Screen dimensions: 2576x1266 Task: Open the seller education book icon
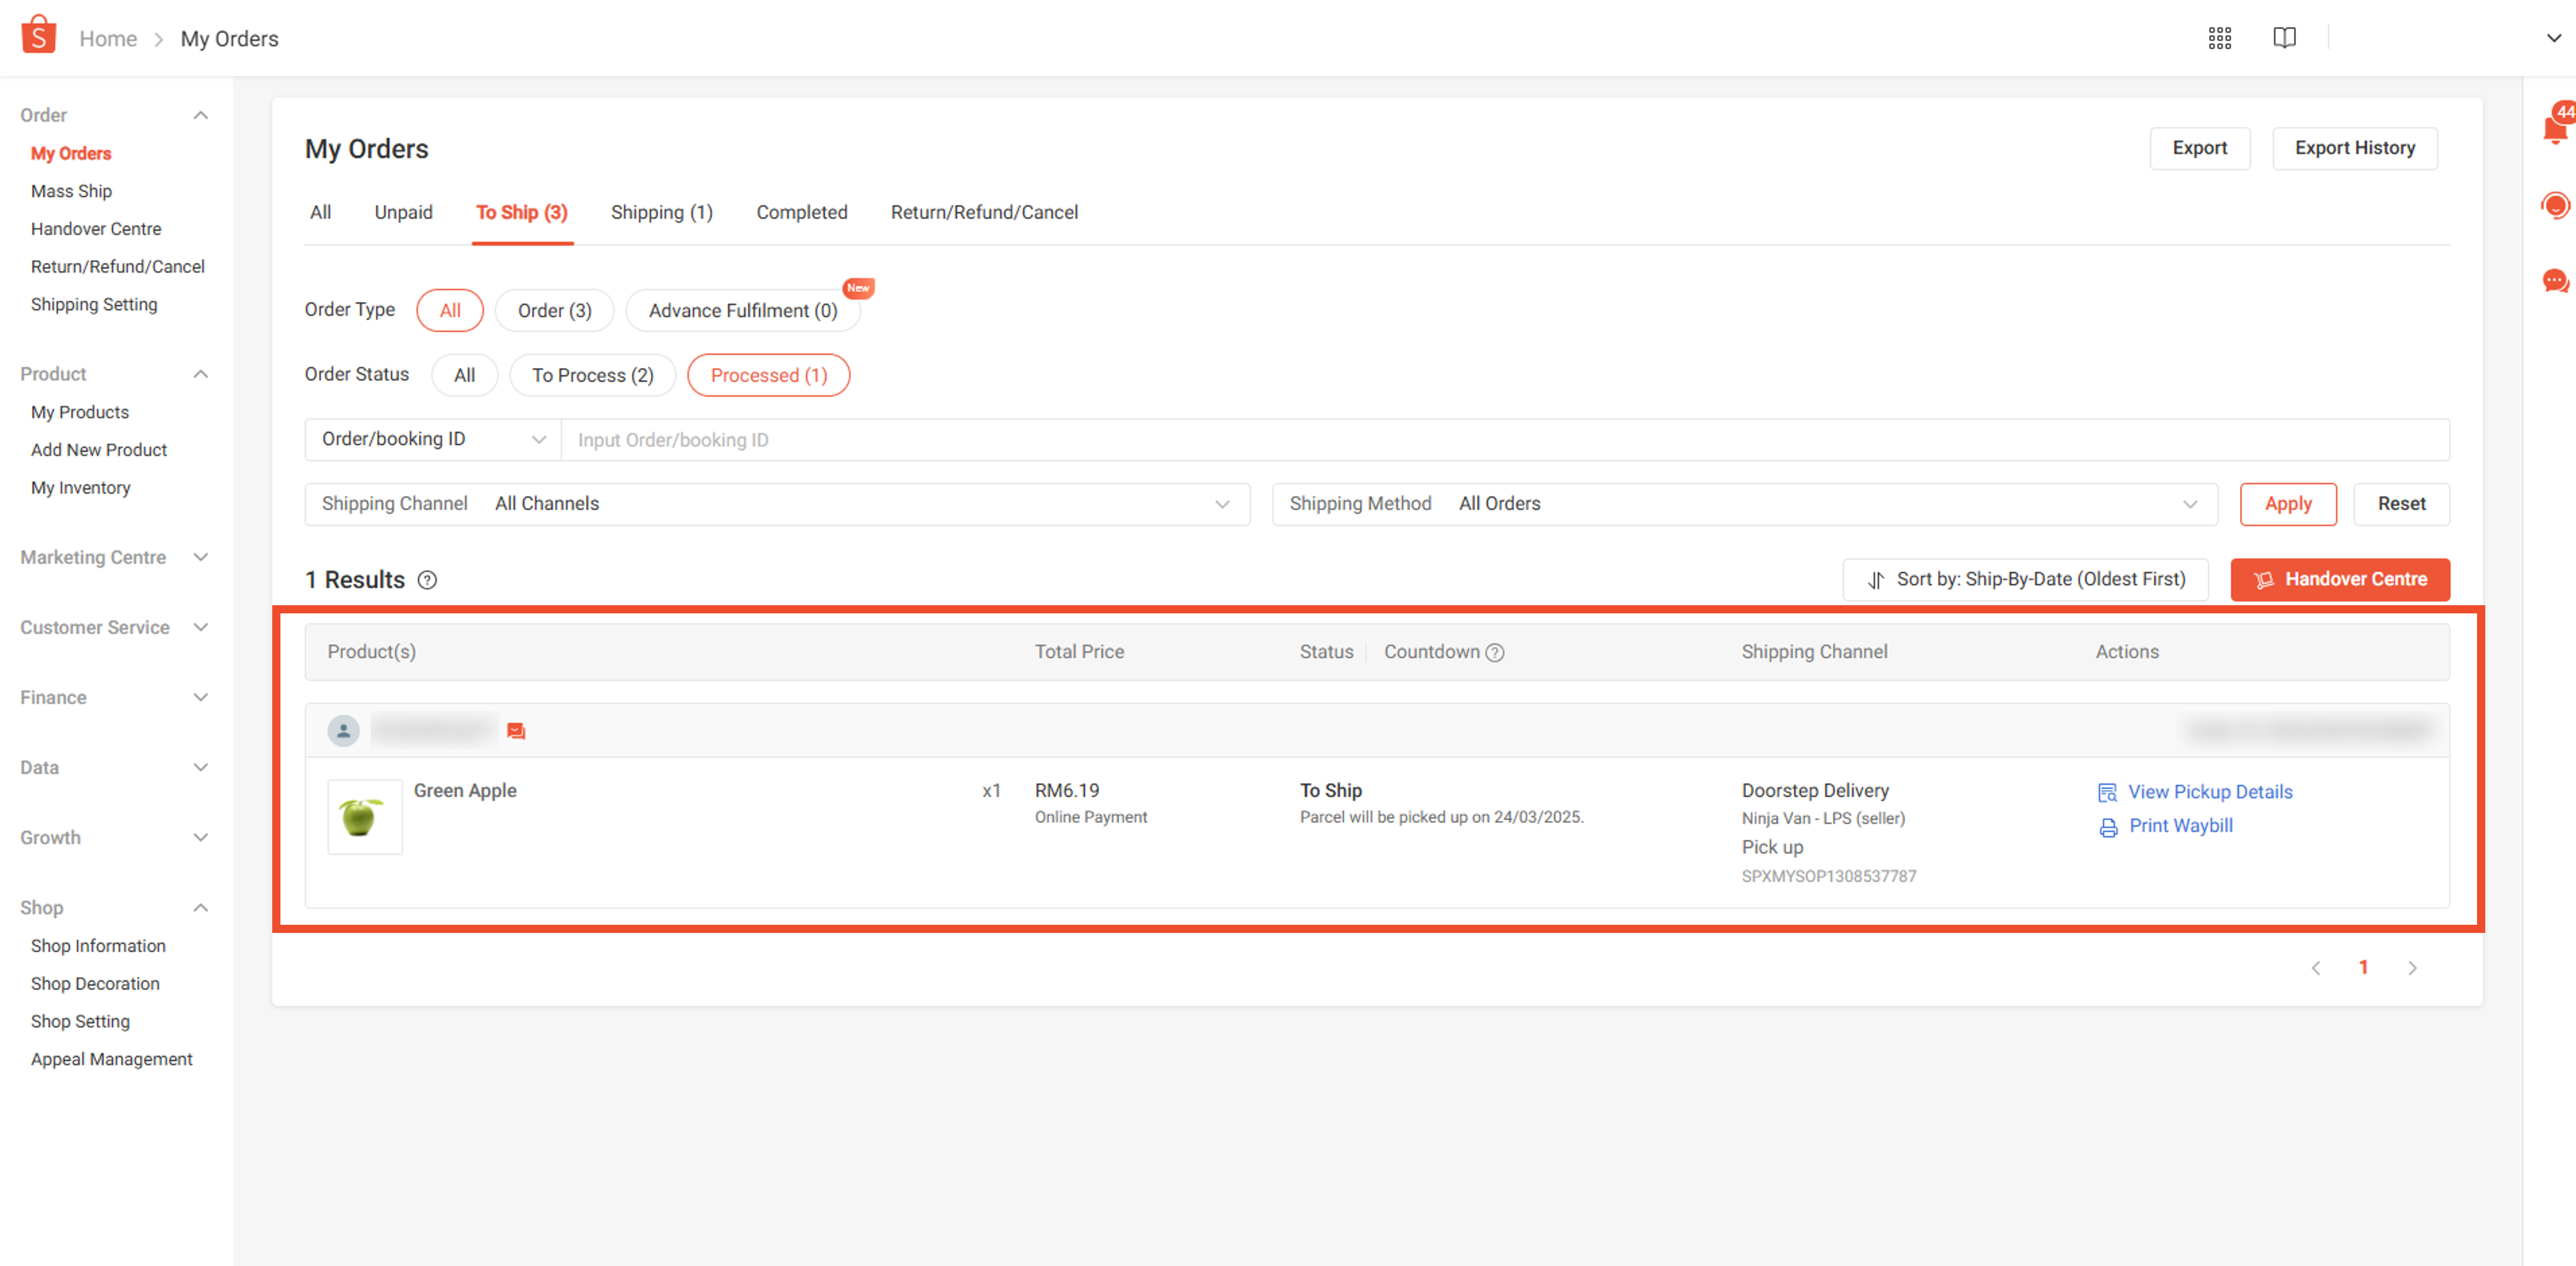(x=2284, y=38)
